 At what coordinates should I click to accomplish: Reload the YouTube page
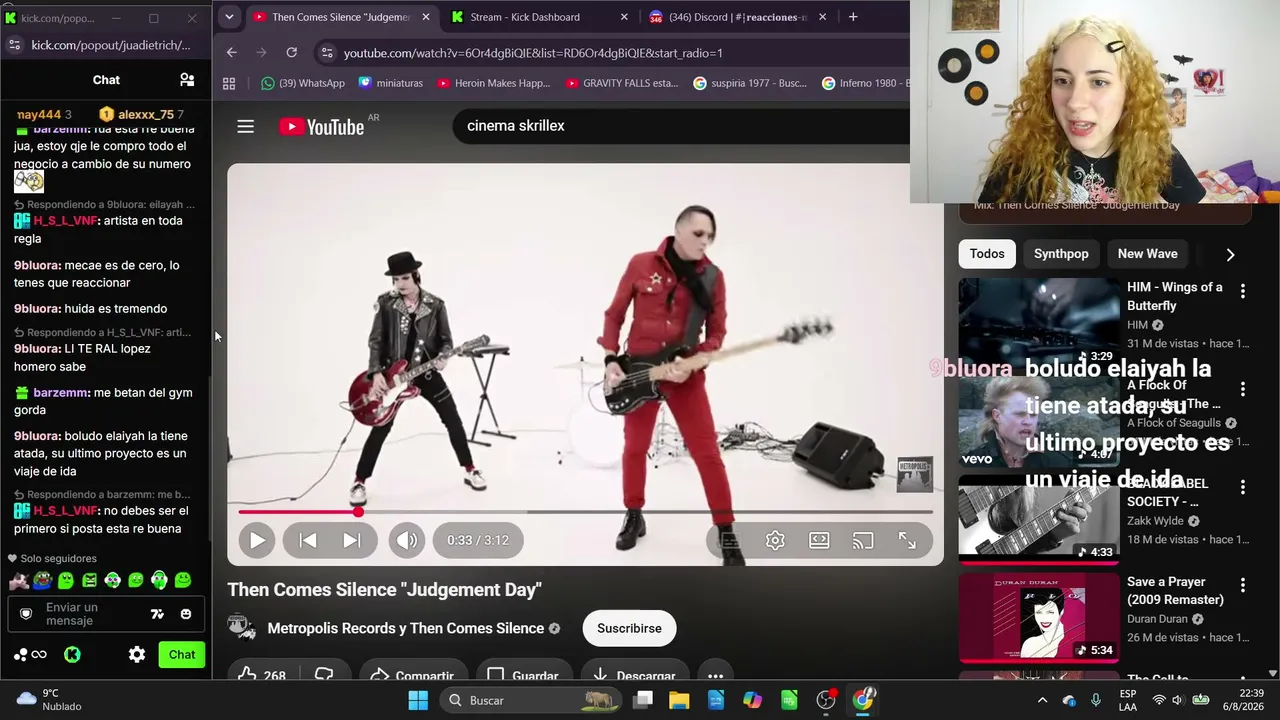pyautogui.click(x=291, y=52)
